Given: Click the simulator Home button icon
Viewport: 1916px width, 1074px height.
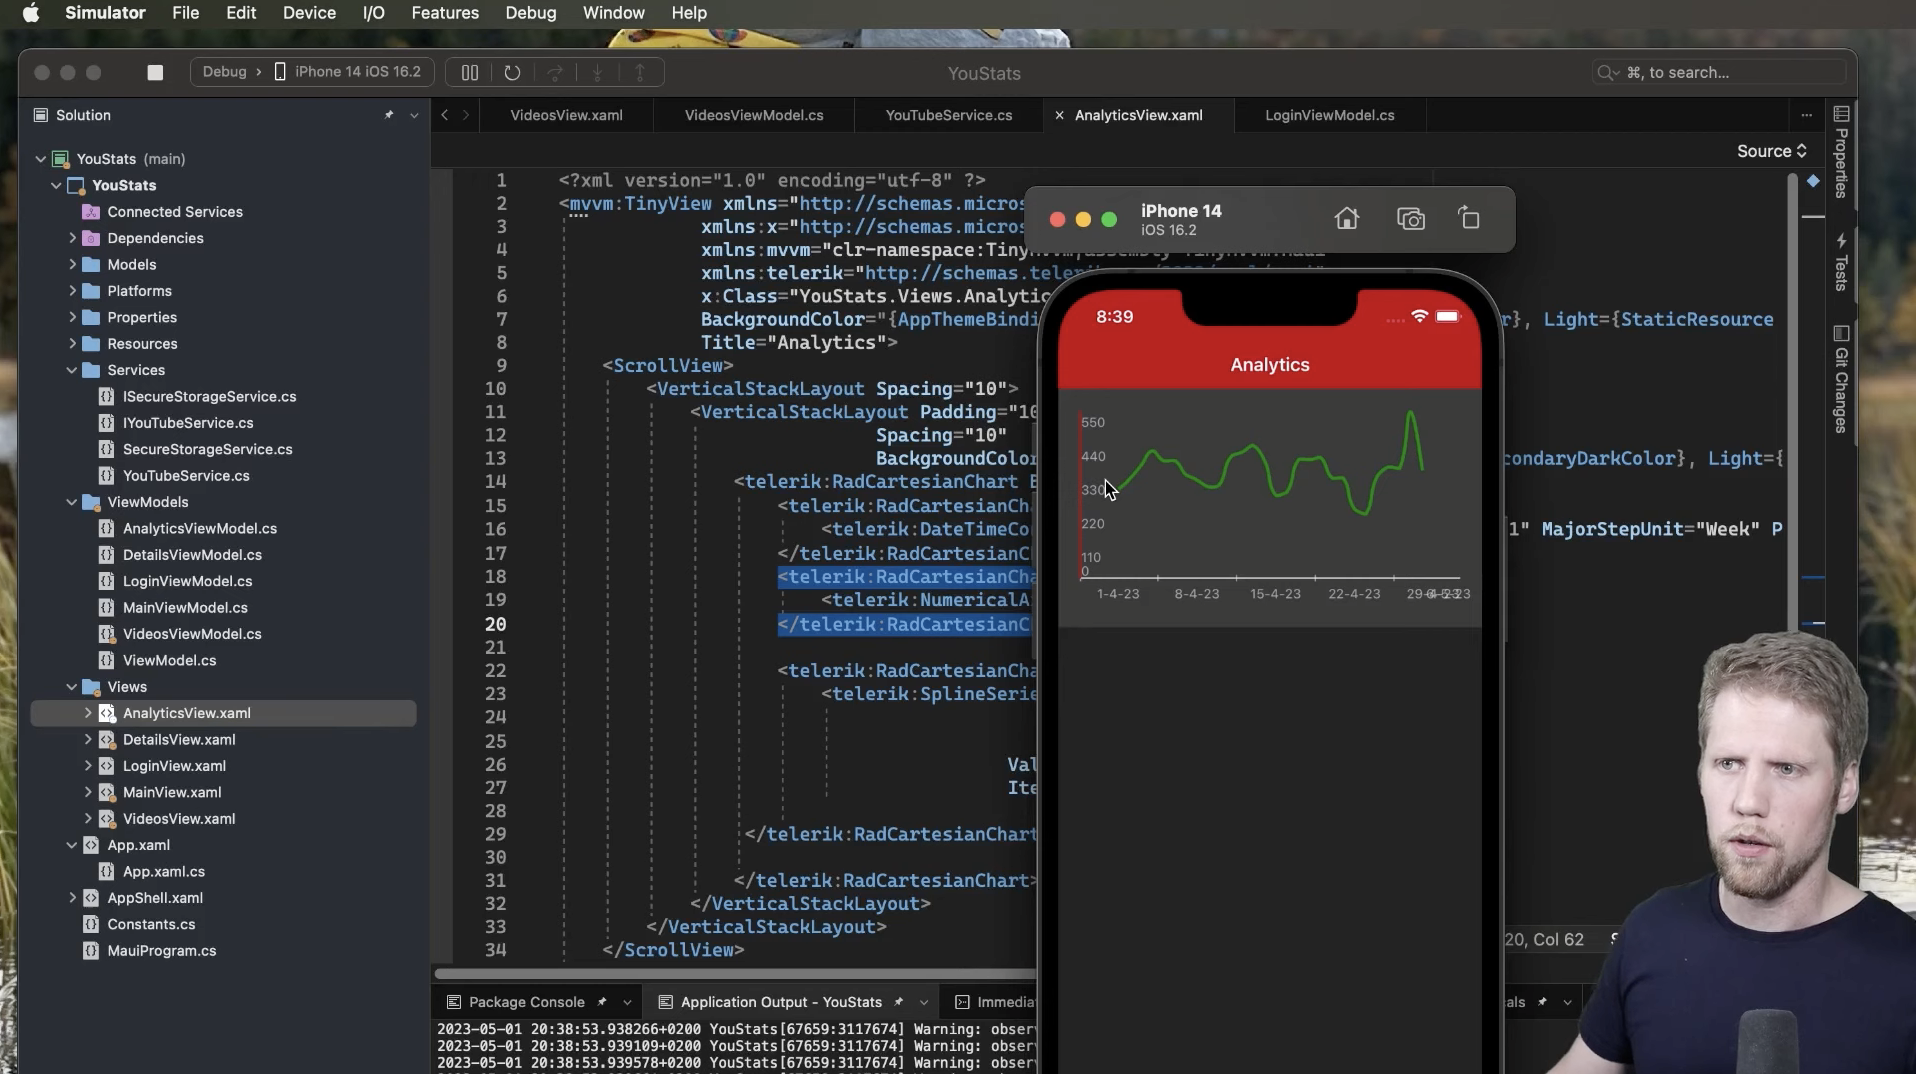Looking at the screenshot, I should [1346, 218].
